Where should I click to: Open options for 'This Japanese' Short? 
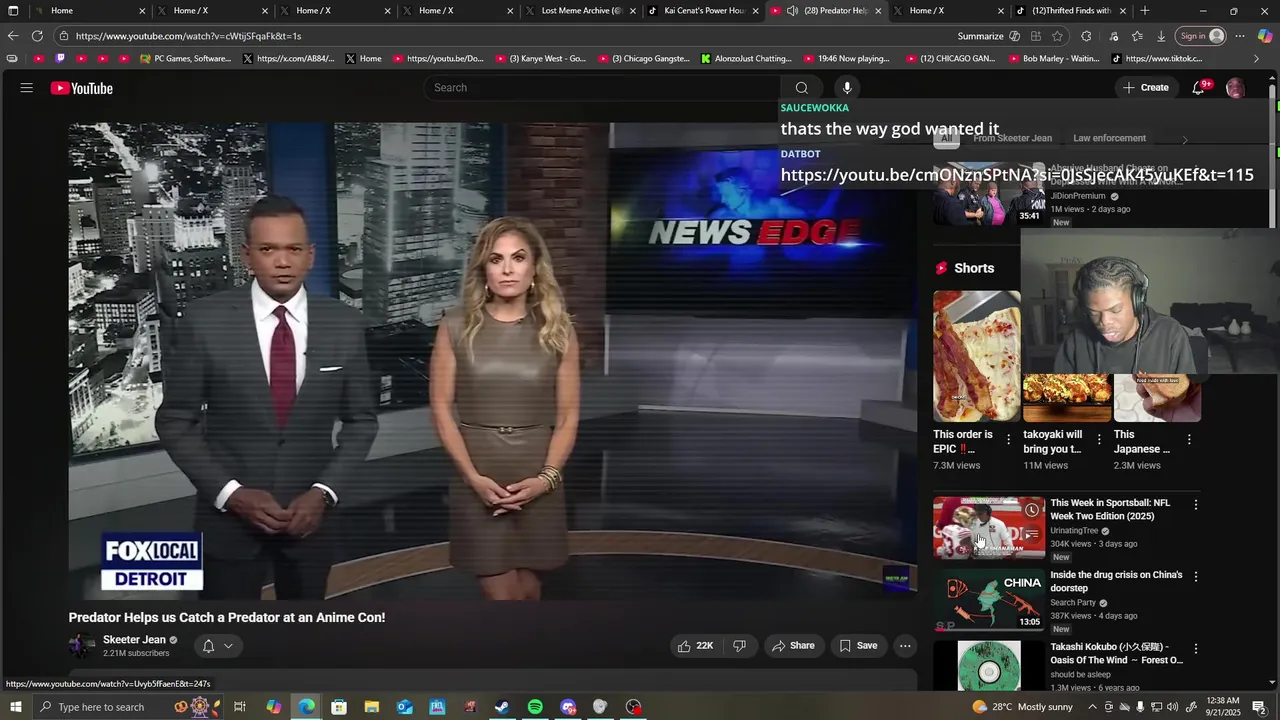[x=1189, y=439]
